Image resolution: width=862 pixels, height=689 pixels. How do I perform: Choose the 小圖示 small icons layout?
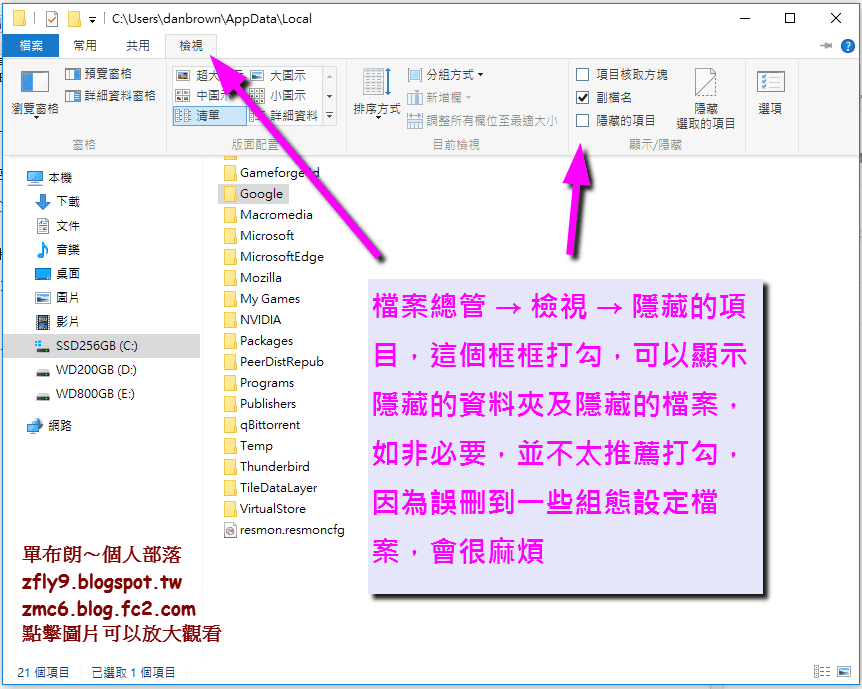(x=278, y=96)
